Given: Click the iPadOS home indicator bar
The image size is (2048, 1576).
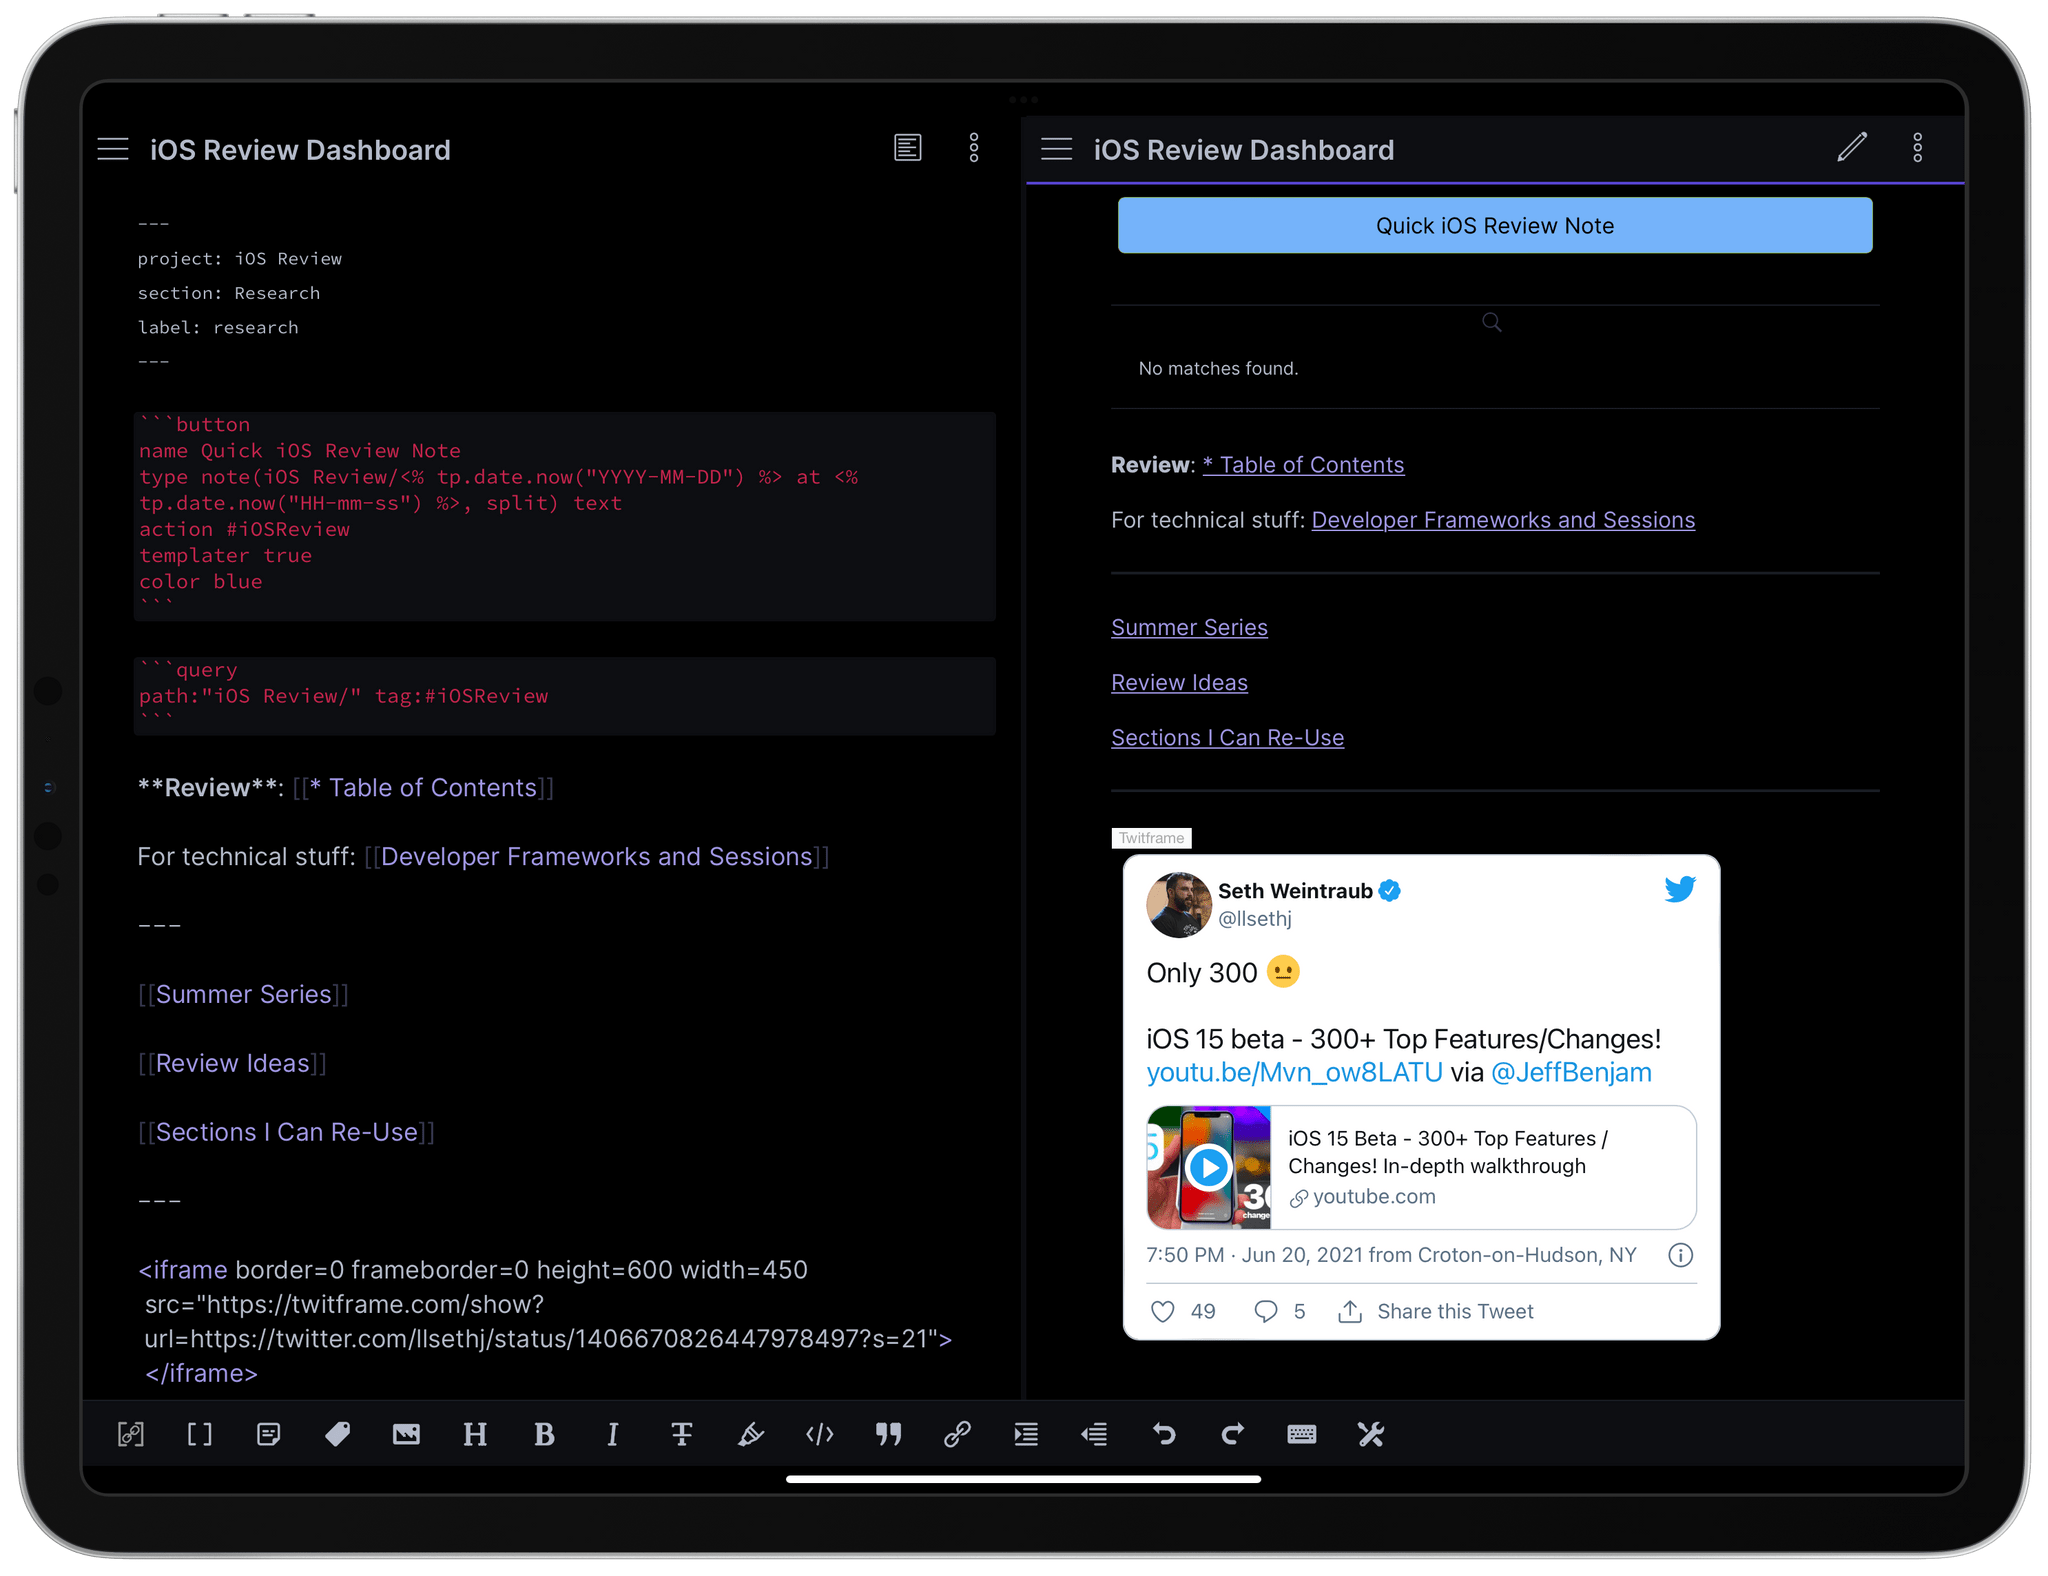Looking at the screenshot, I should pyautogui.click(x=1023, y=1479).
